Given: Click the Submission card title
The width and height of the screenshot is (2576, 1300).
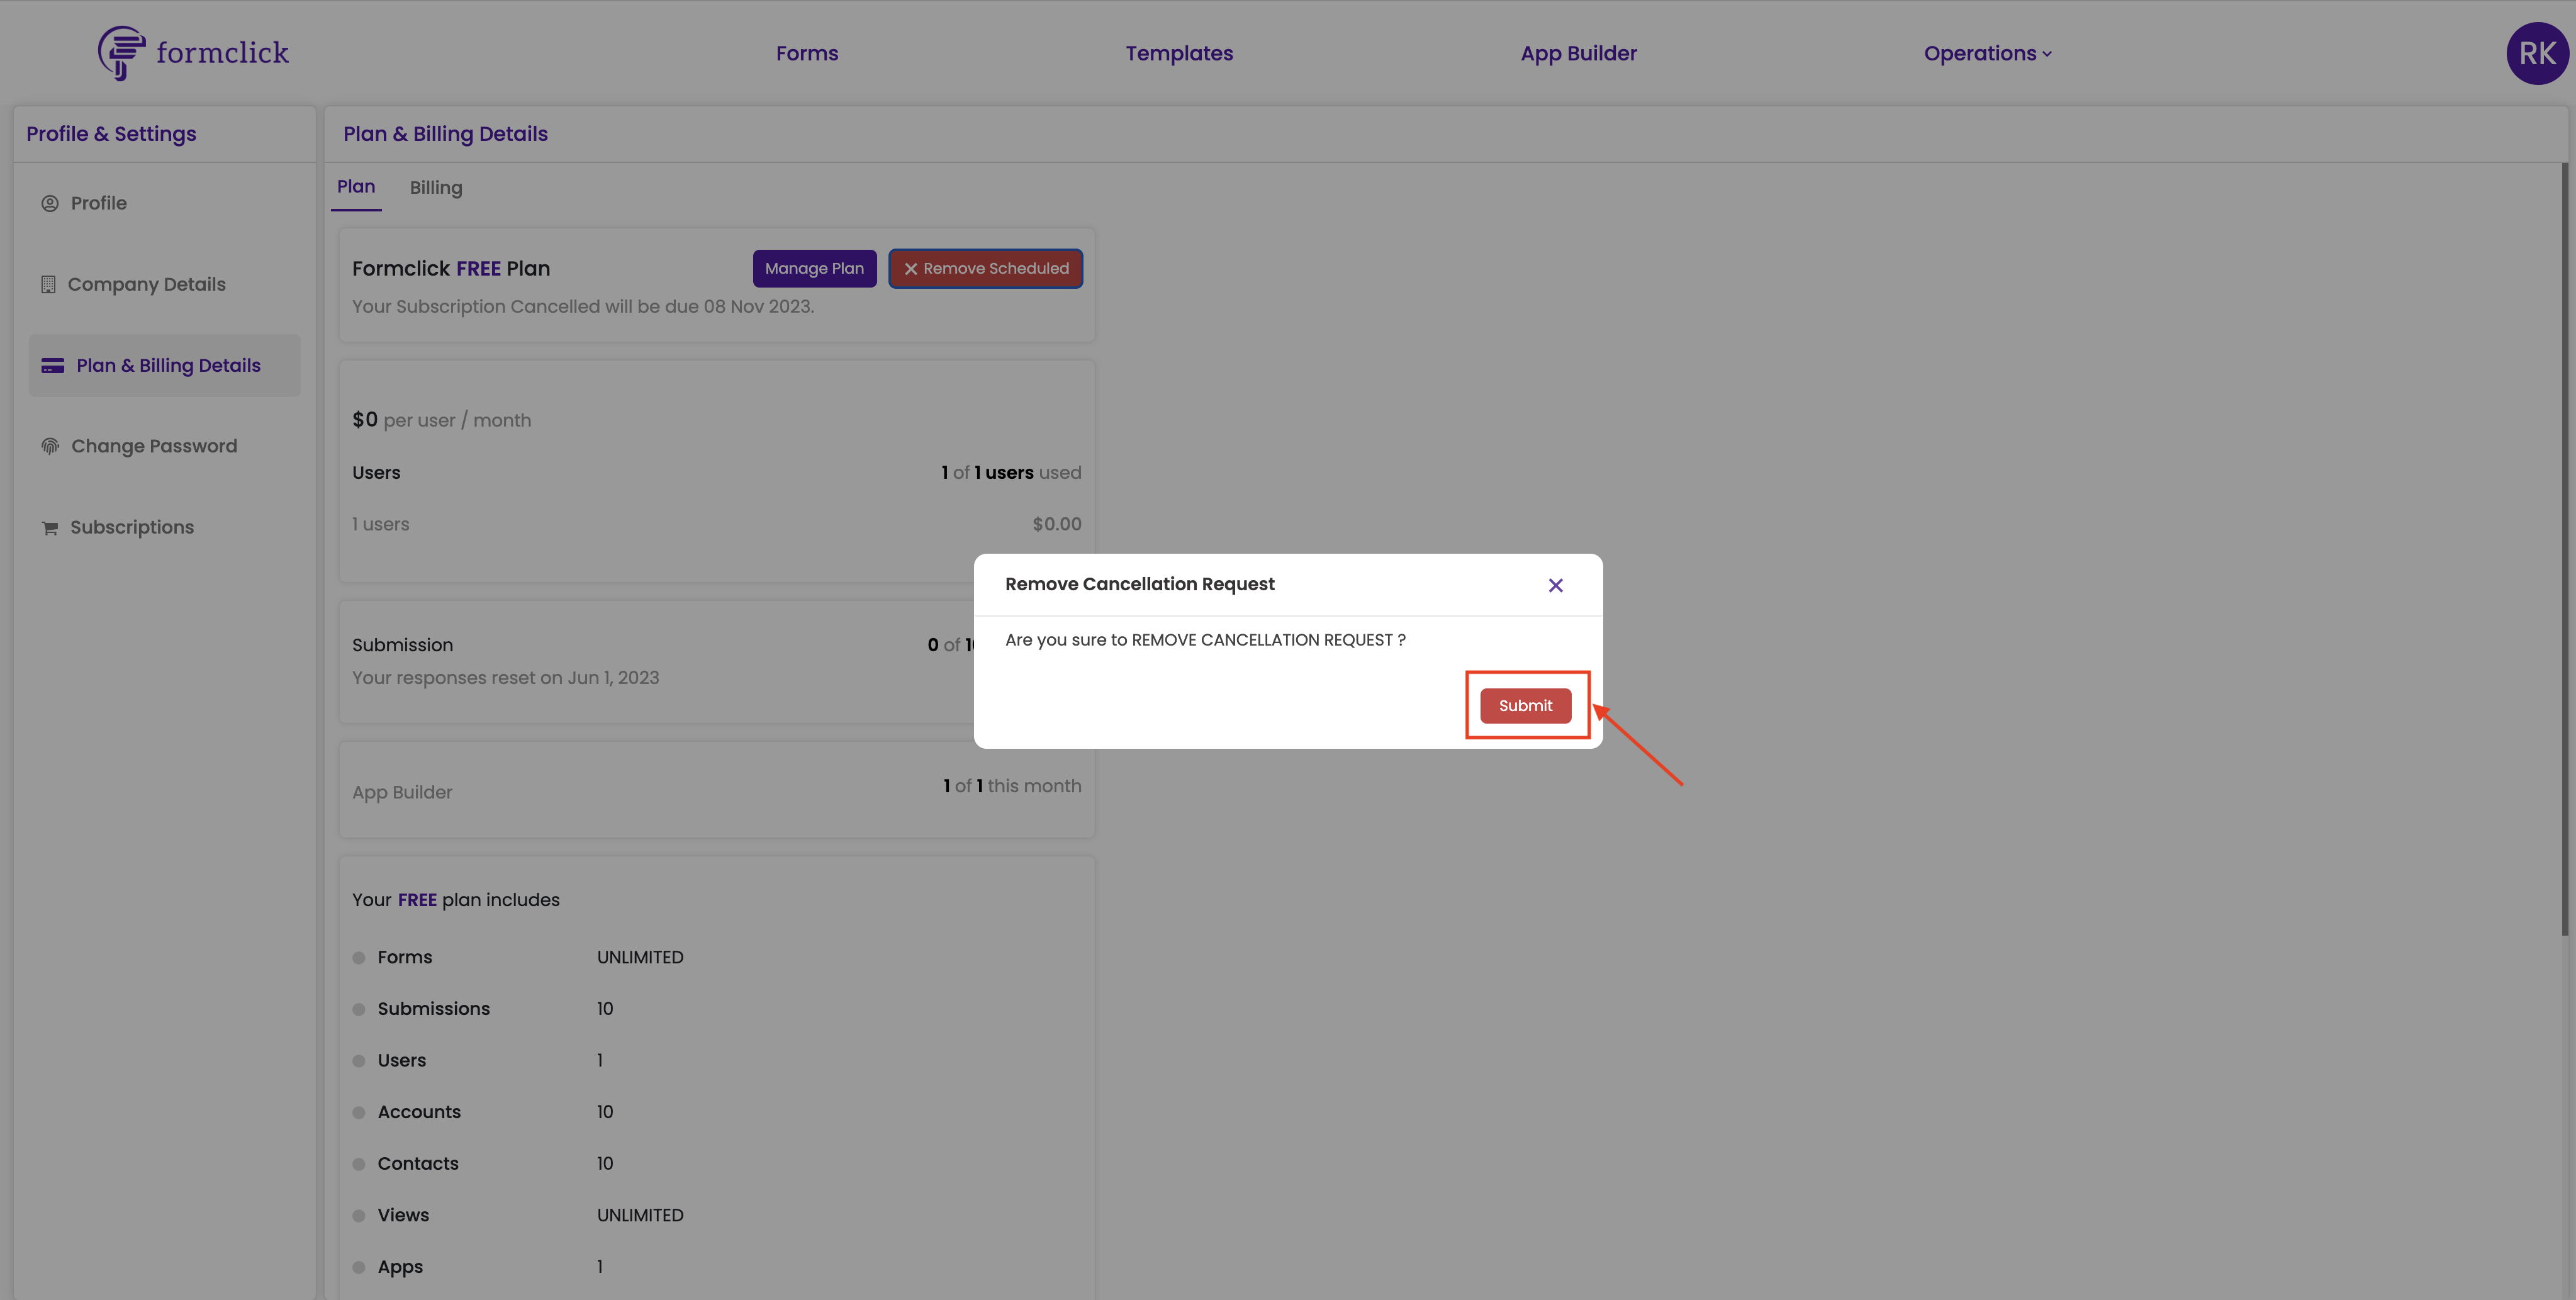Looking at the screenshot, I should [x=402, y=645].
